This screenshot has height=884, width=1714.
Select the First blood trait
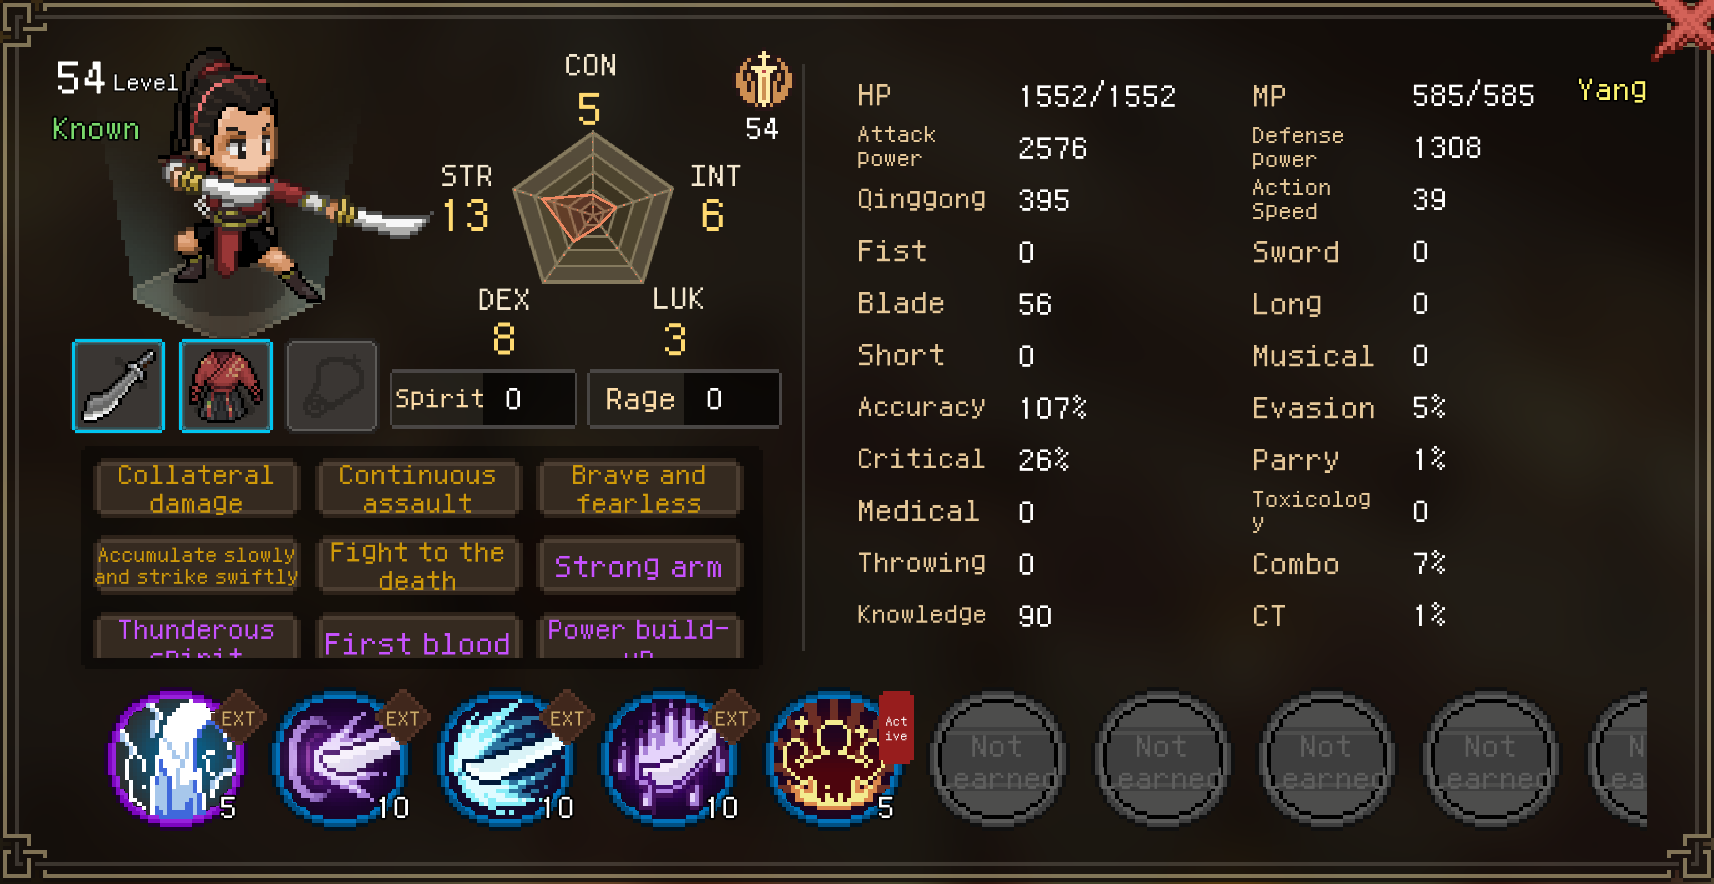(418, 637)
